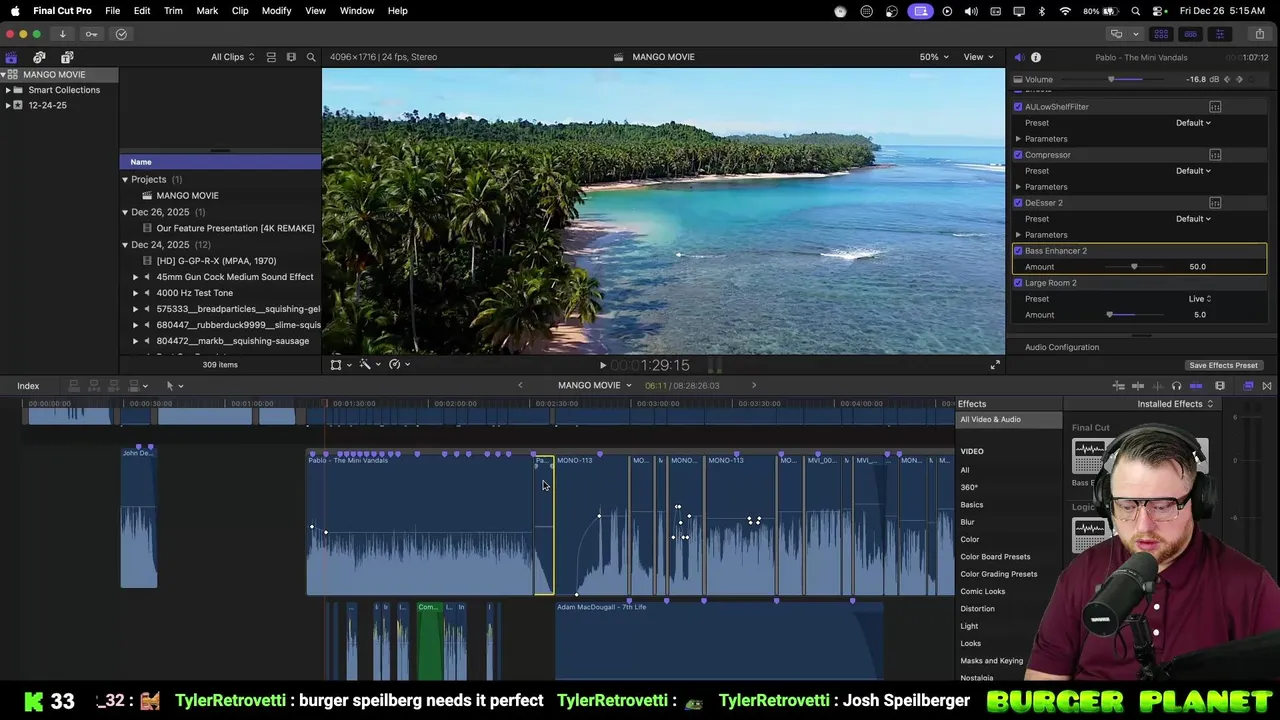
Task: Open the Installed Effects dropdown
Action: 1175,404
